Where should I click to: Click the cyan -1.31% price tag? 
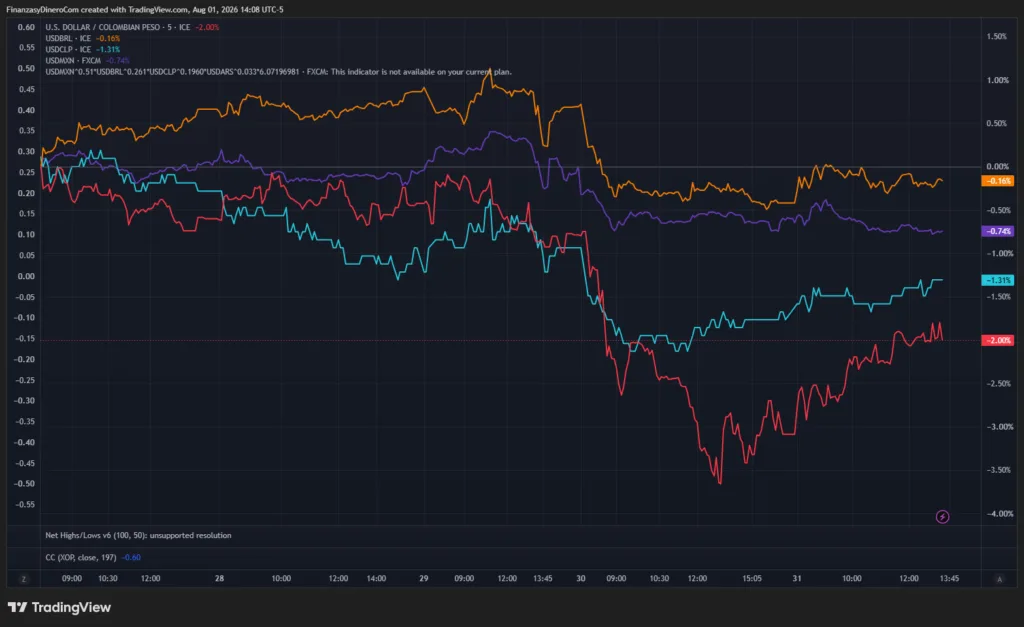(997, 280)
